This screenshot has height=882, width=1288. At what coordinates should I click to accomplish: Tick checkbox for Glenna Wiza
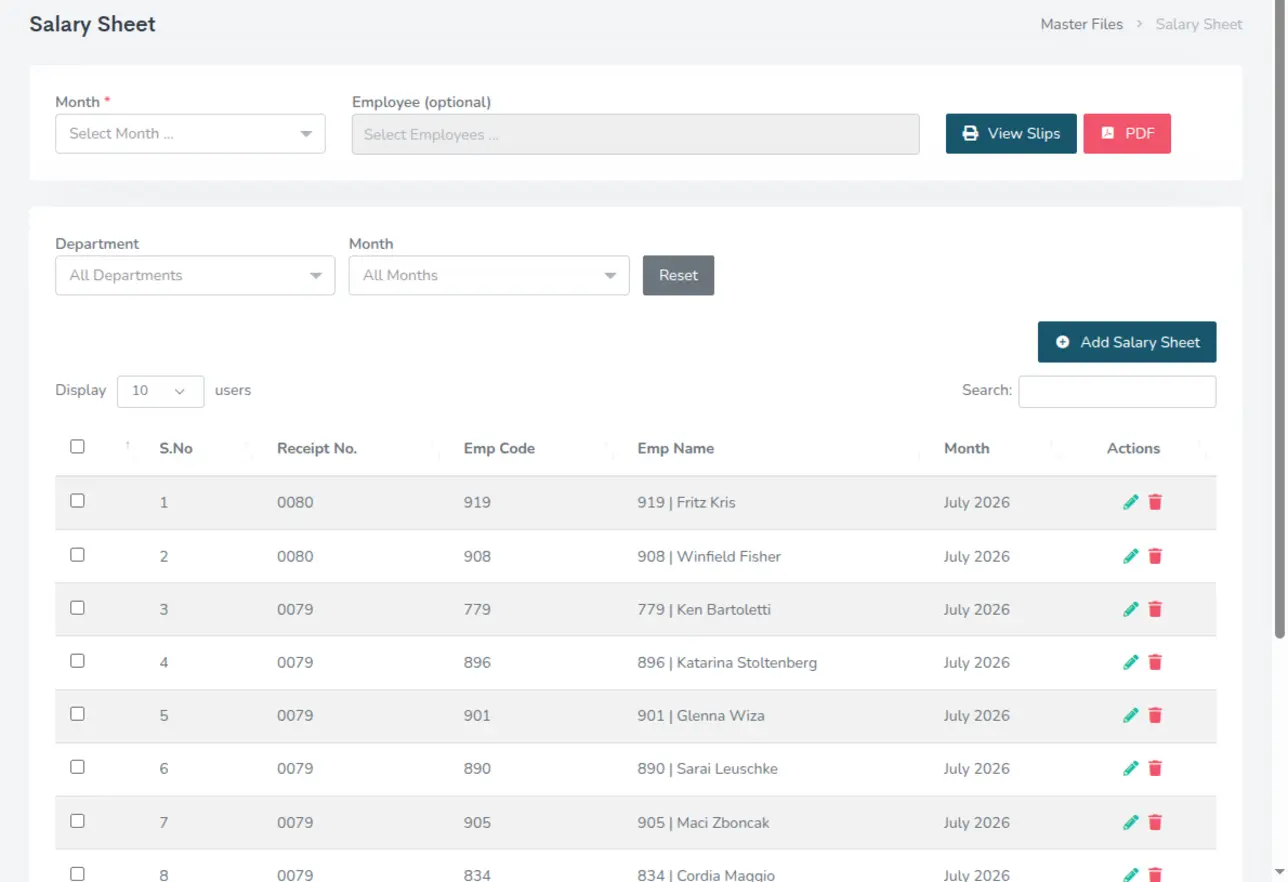[x=77, y=714]
